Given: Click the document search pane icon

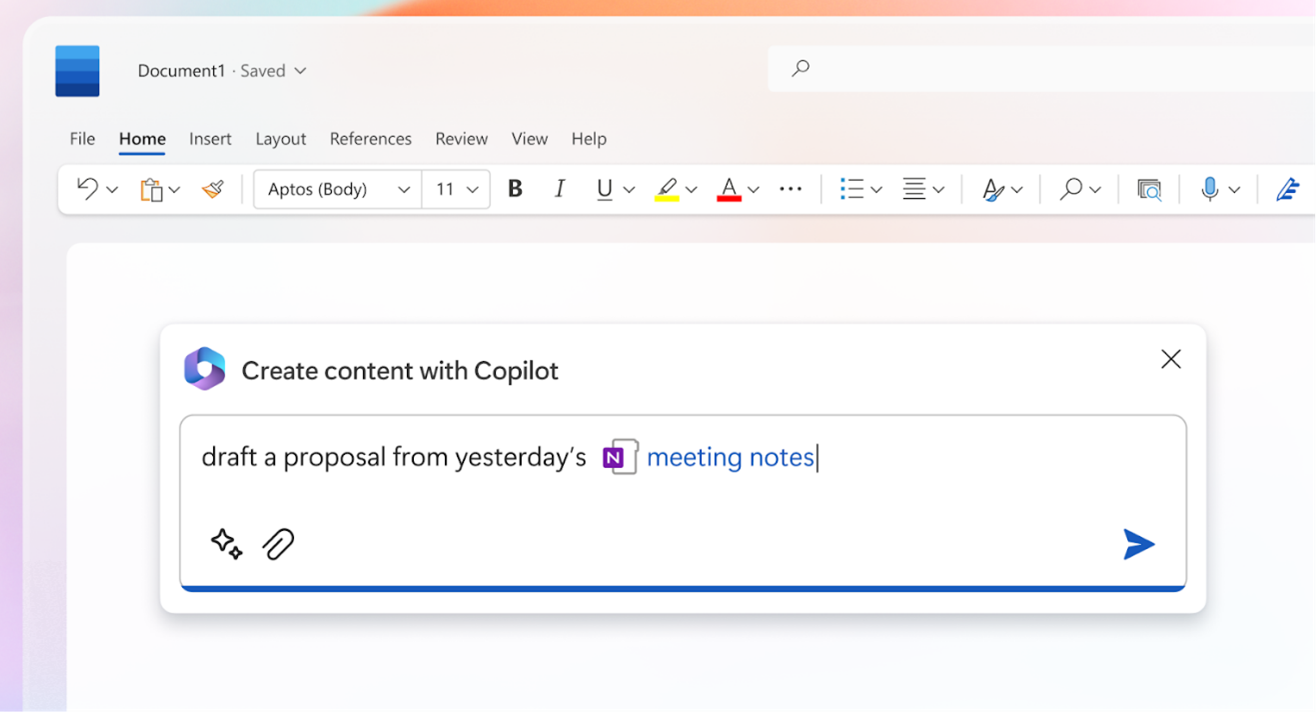Looking at the screenshot, I should point(1149,189).
